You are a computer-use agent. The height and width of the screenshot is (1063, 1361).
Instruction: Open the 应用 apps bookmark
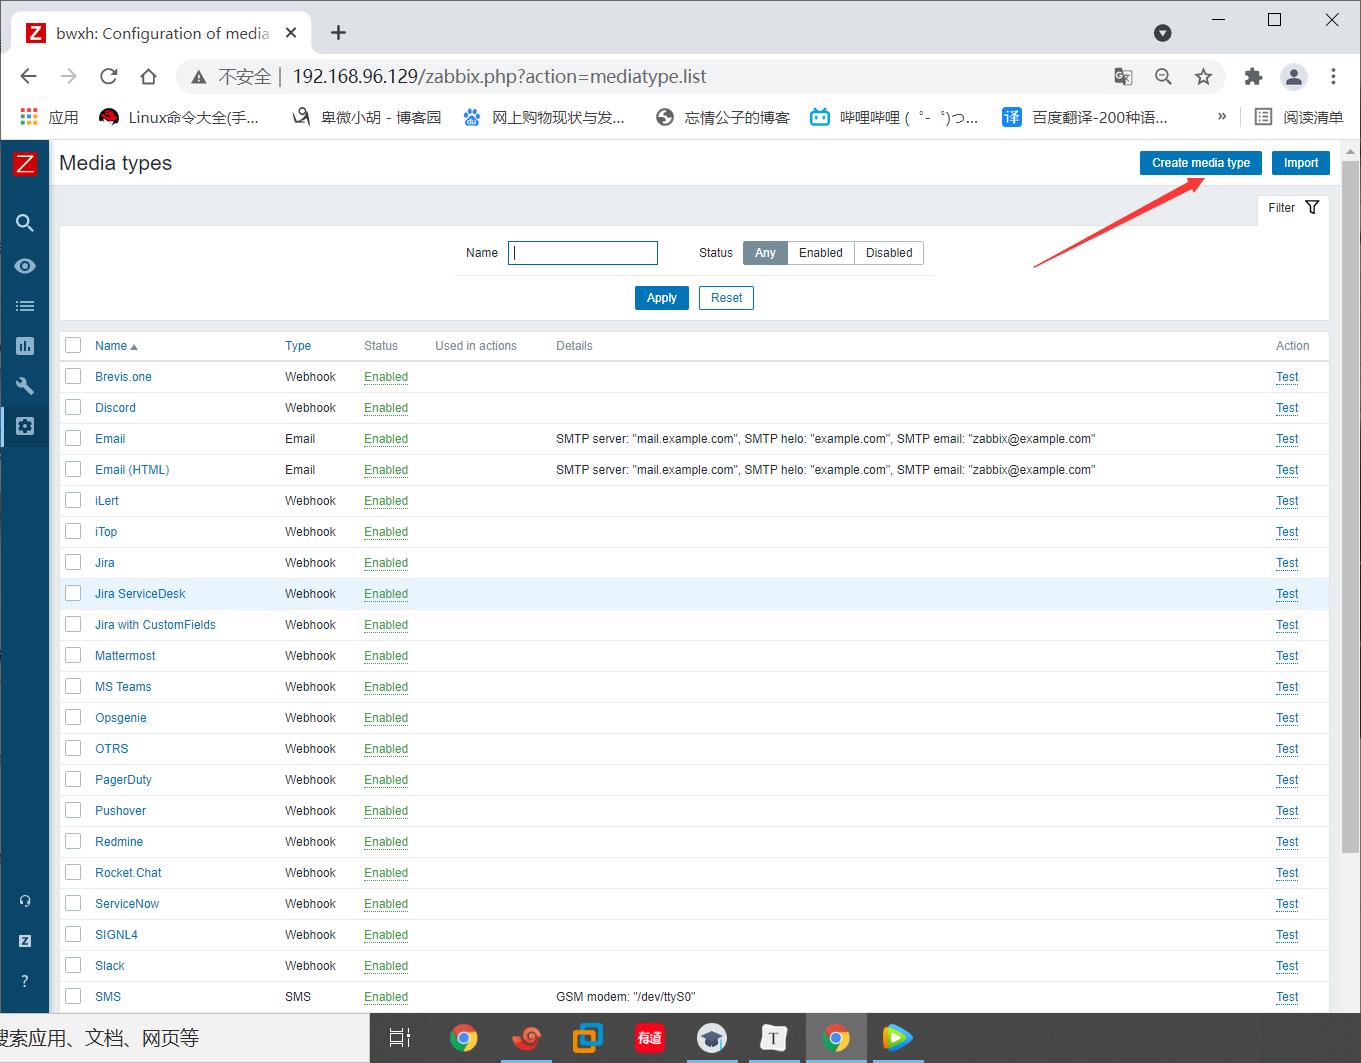[49, 117]
